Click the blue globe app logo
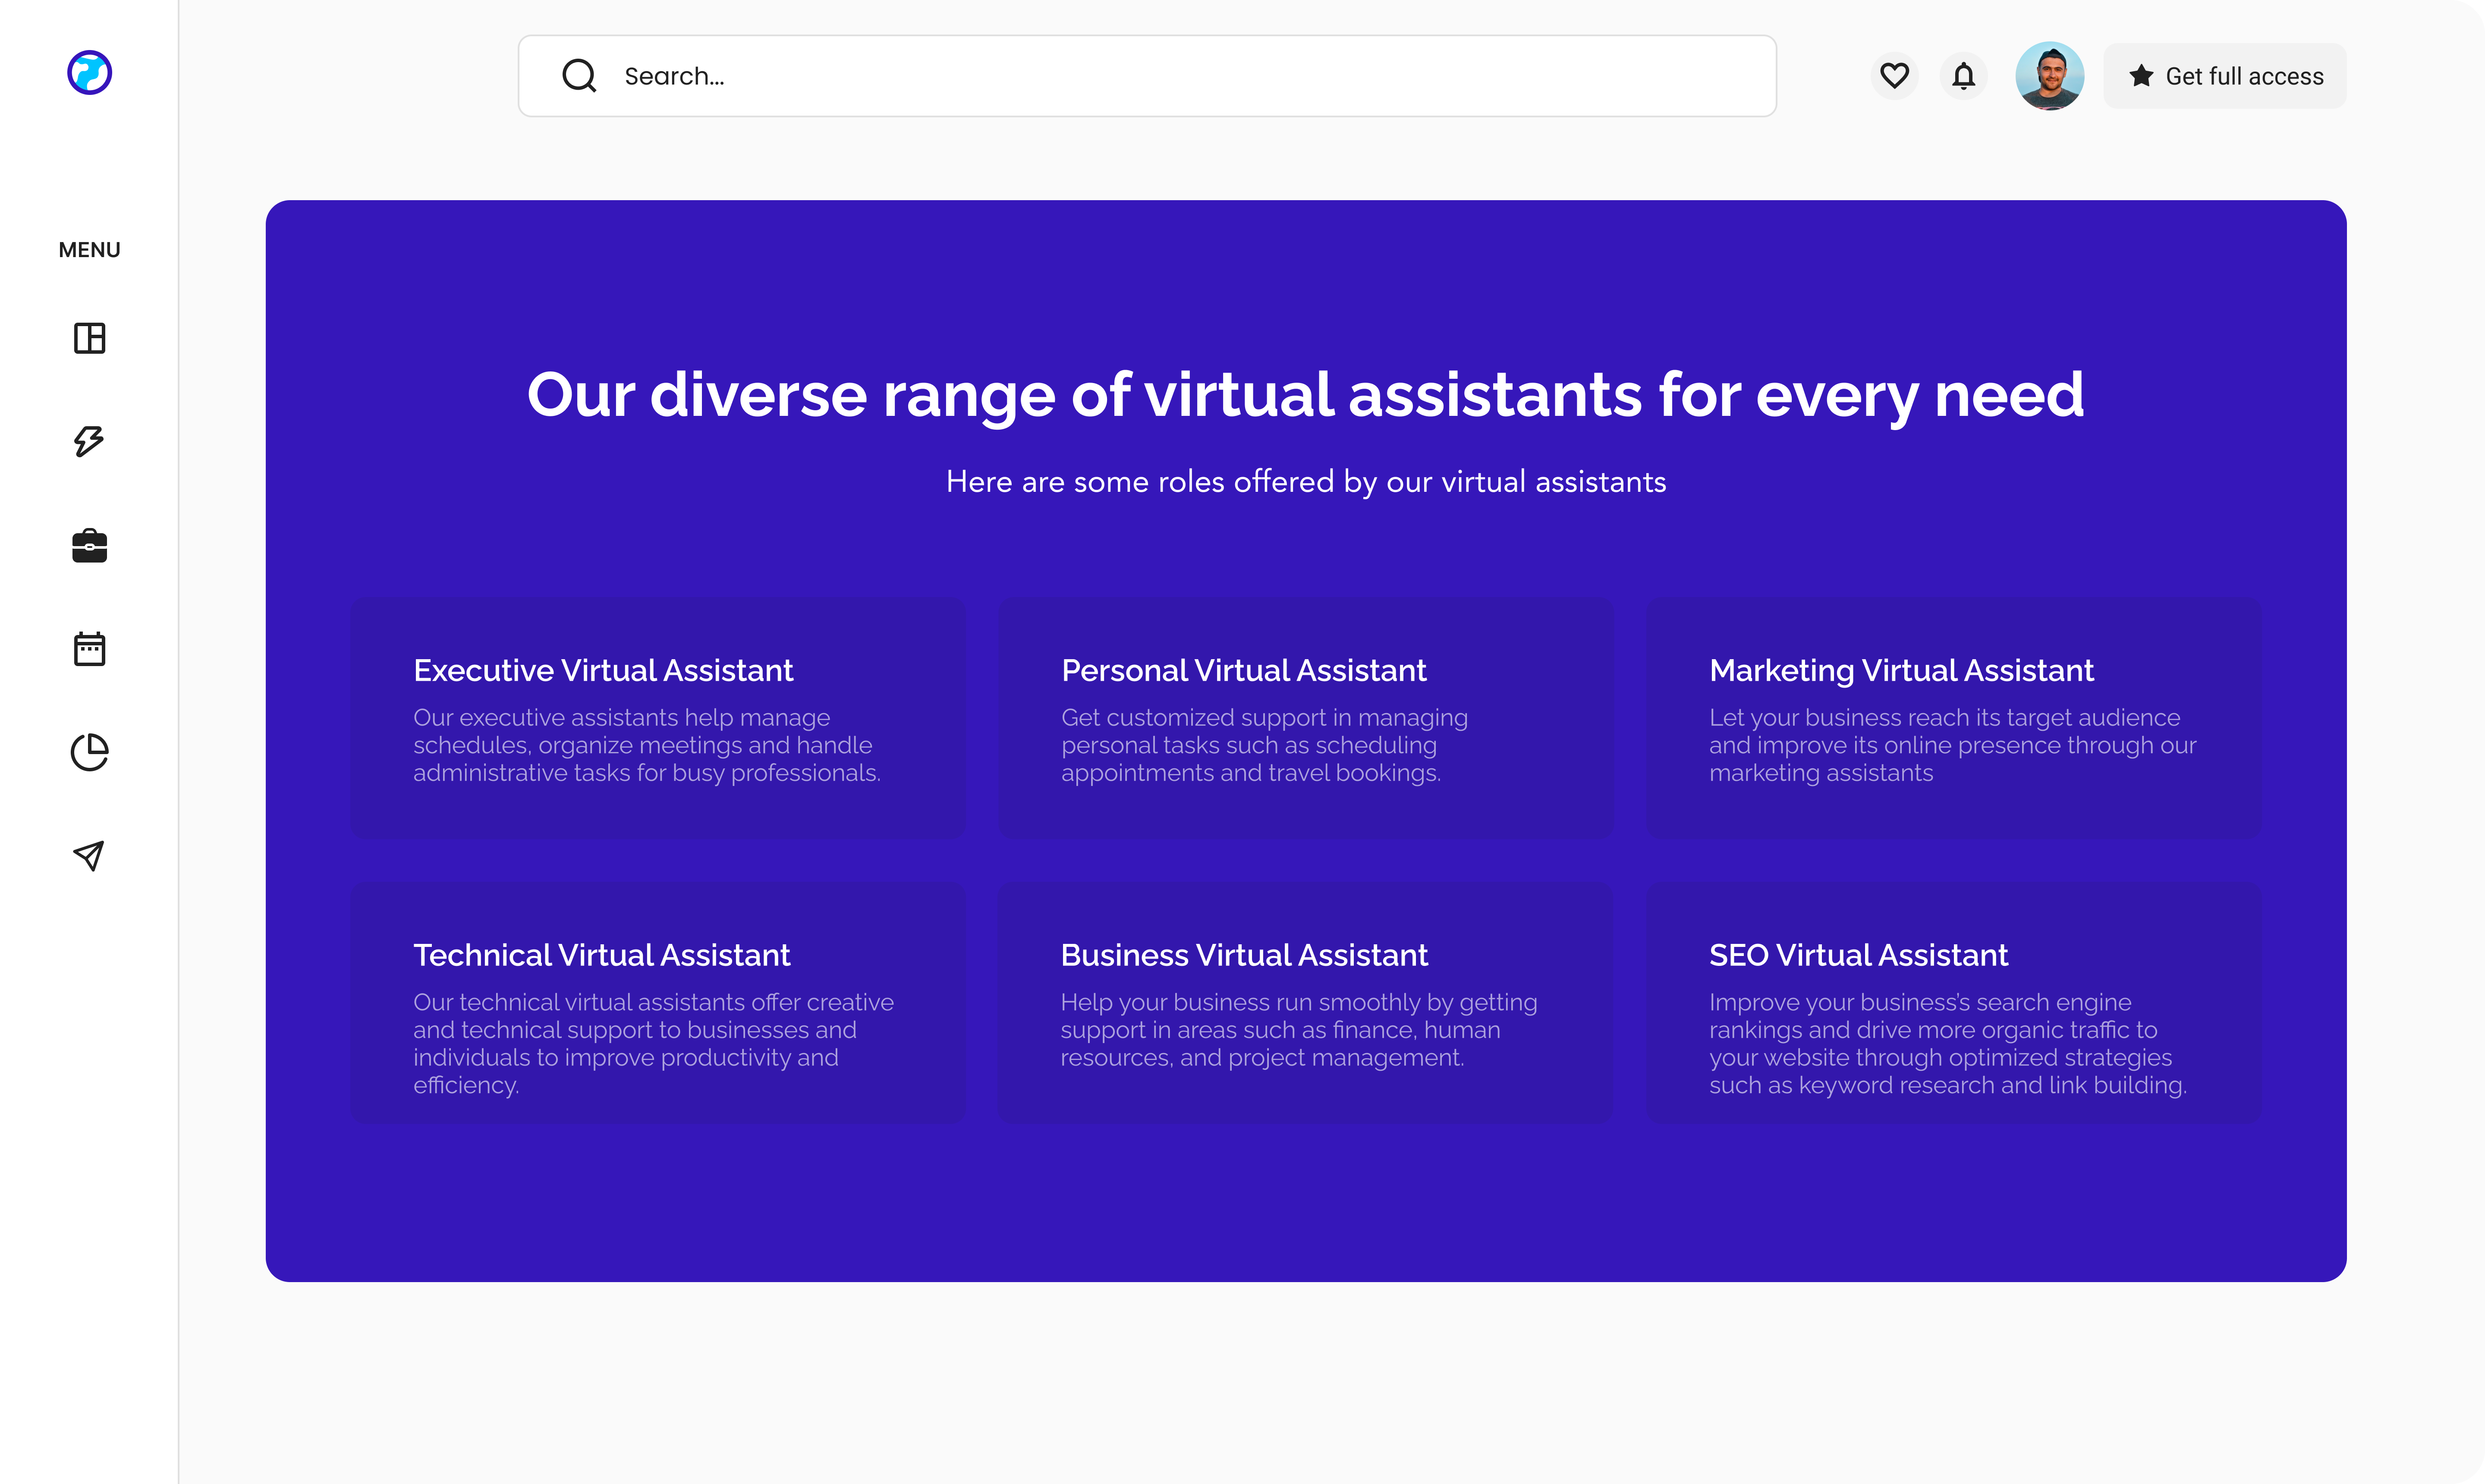2485x1484 pixels. (89, 73)
